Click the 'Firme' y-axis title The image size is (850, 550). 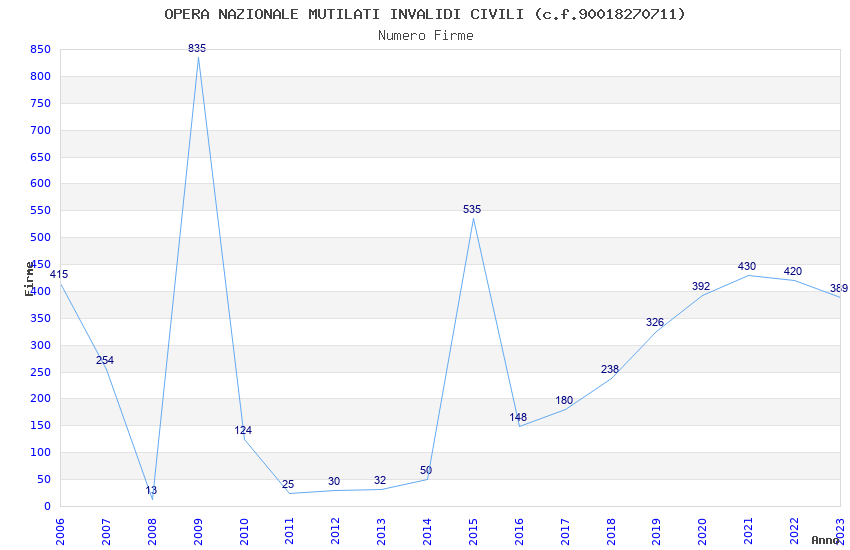(x=29, y=279)
